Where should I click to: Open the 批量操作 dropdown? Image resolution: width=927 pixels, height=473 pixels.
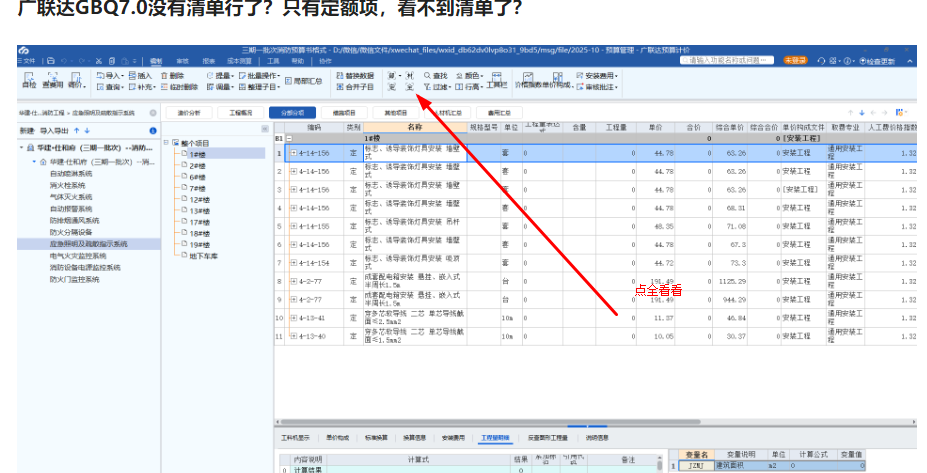(x=260, y=76)
